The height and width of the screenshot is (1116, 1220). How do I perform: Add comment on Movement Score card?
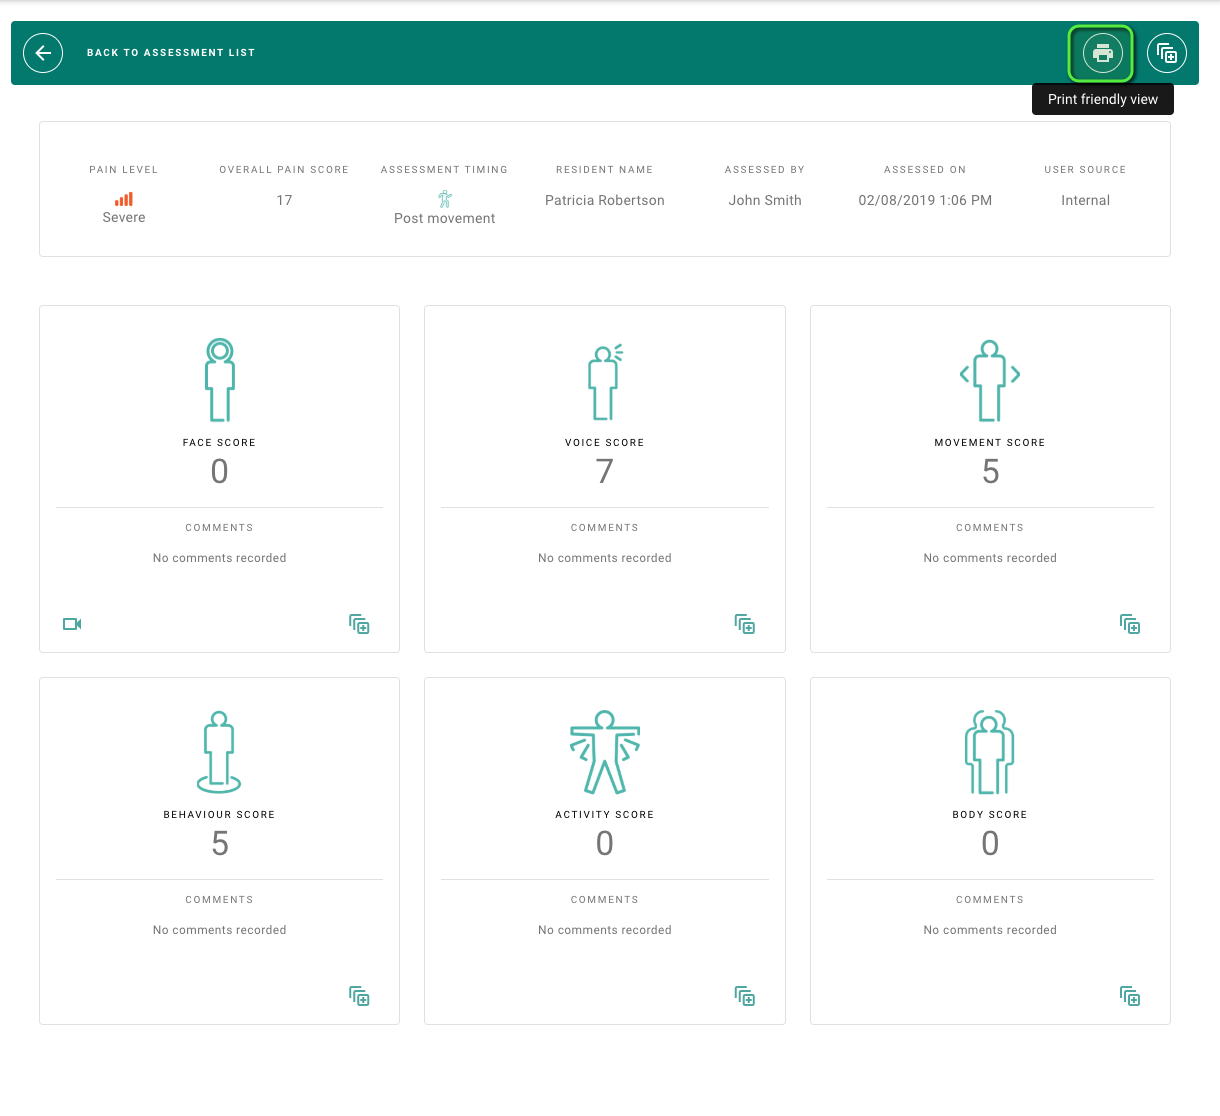tap(1130, 624)
